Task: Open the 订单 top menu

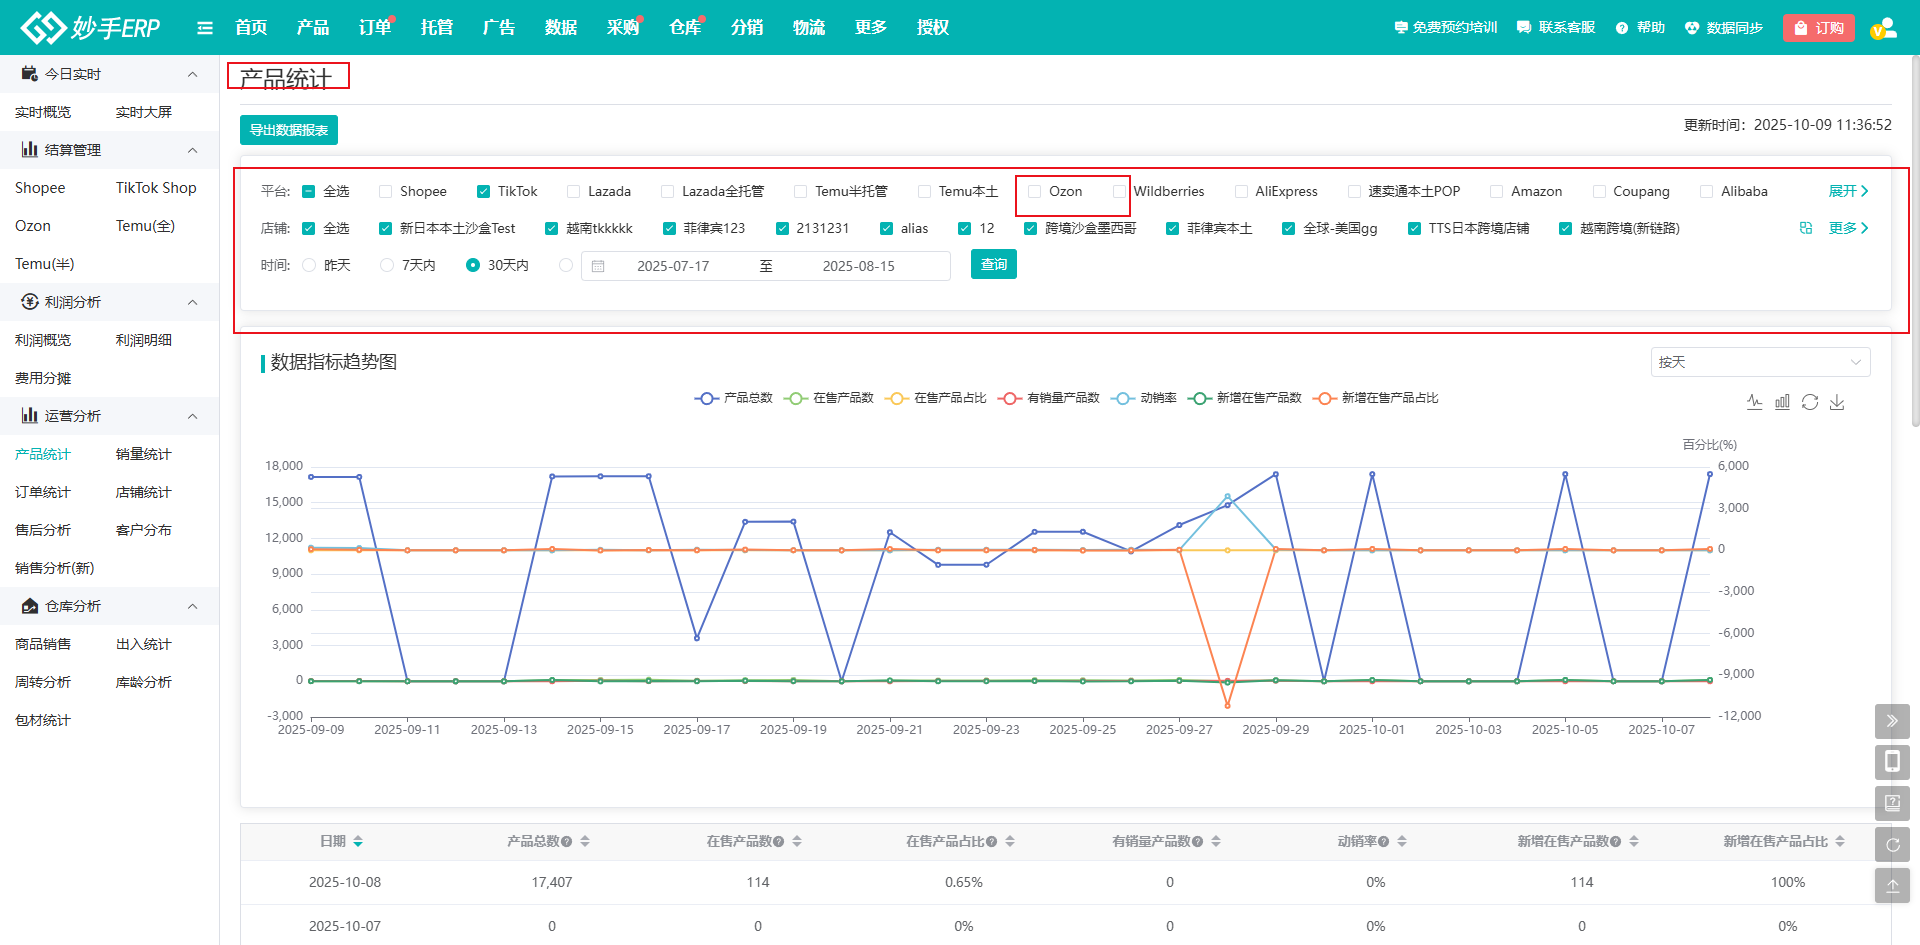Action: pos(375,28)
